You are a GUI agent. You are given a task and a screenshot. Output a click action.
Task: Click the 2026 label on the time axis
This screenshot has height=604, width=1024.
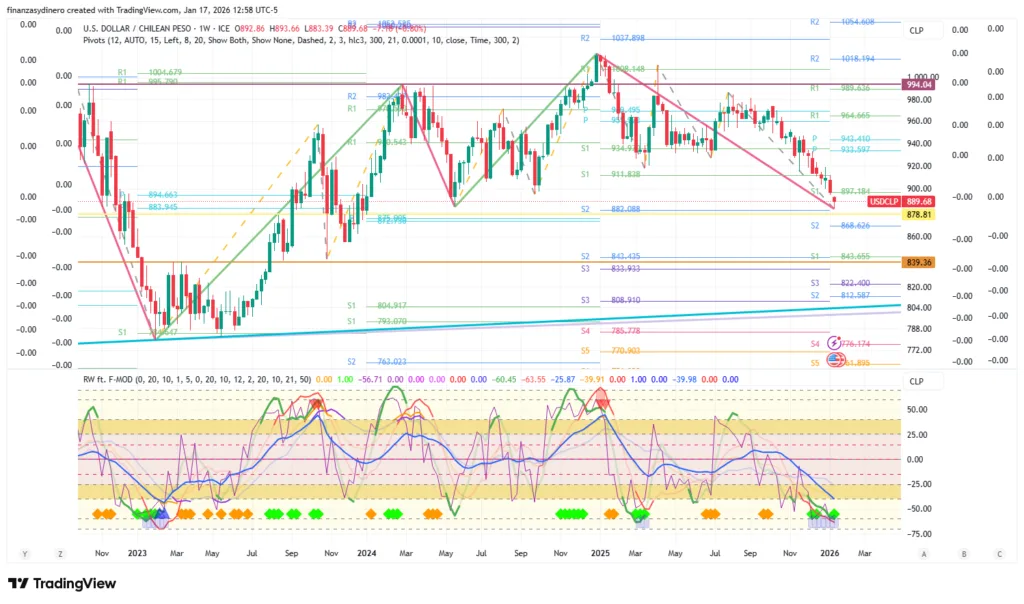click(829, 553)
